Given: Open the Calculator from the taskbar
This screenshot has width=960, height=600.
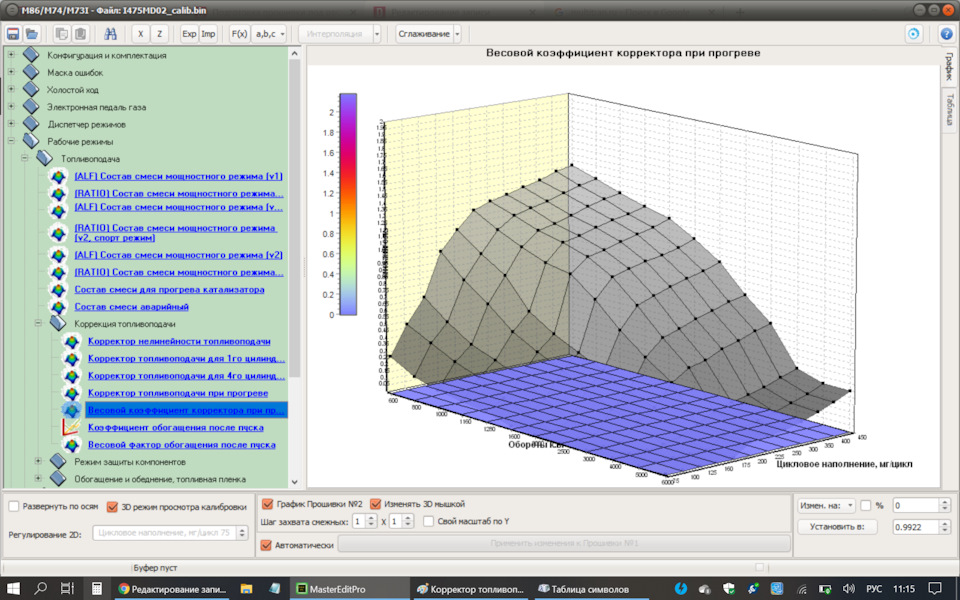Looking at the screenshot, I should (x=97, y=588).
